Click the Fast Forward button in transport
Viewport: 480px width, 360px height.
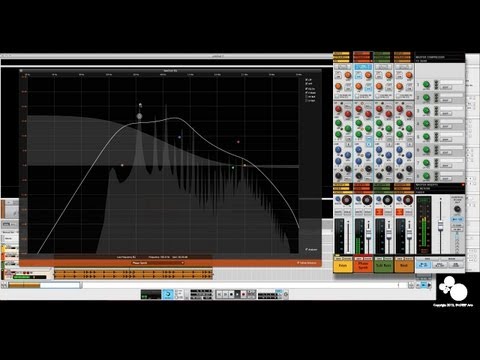[225, 294]
